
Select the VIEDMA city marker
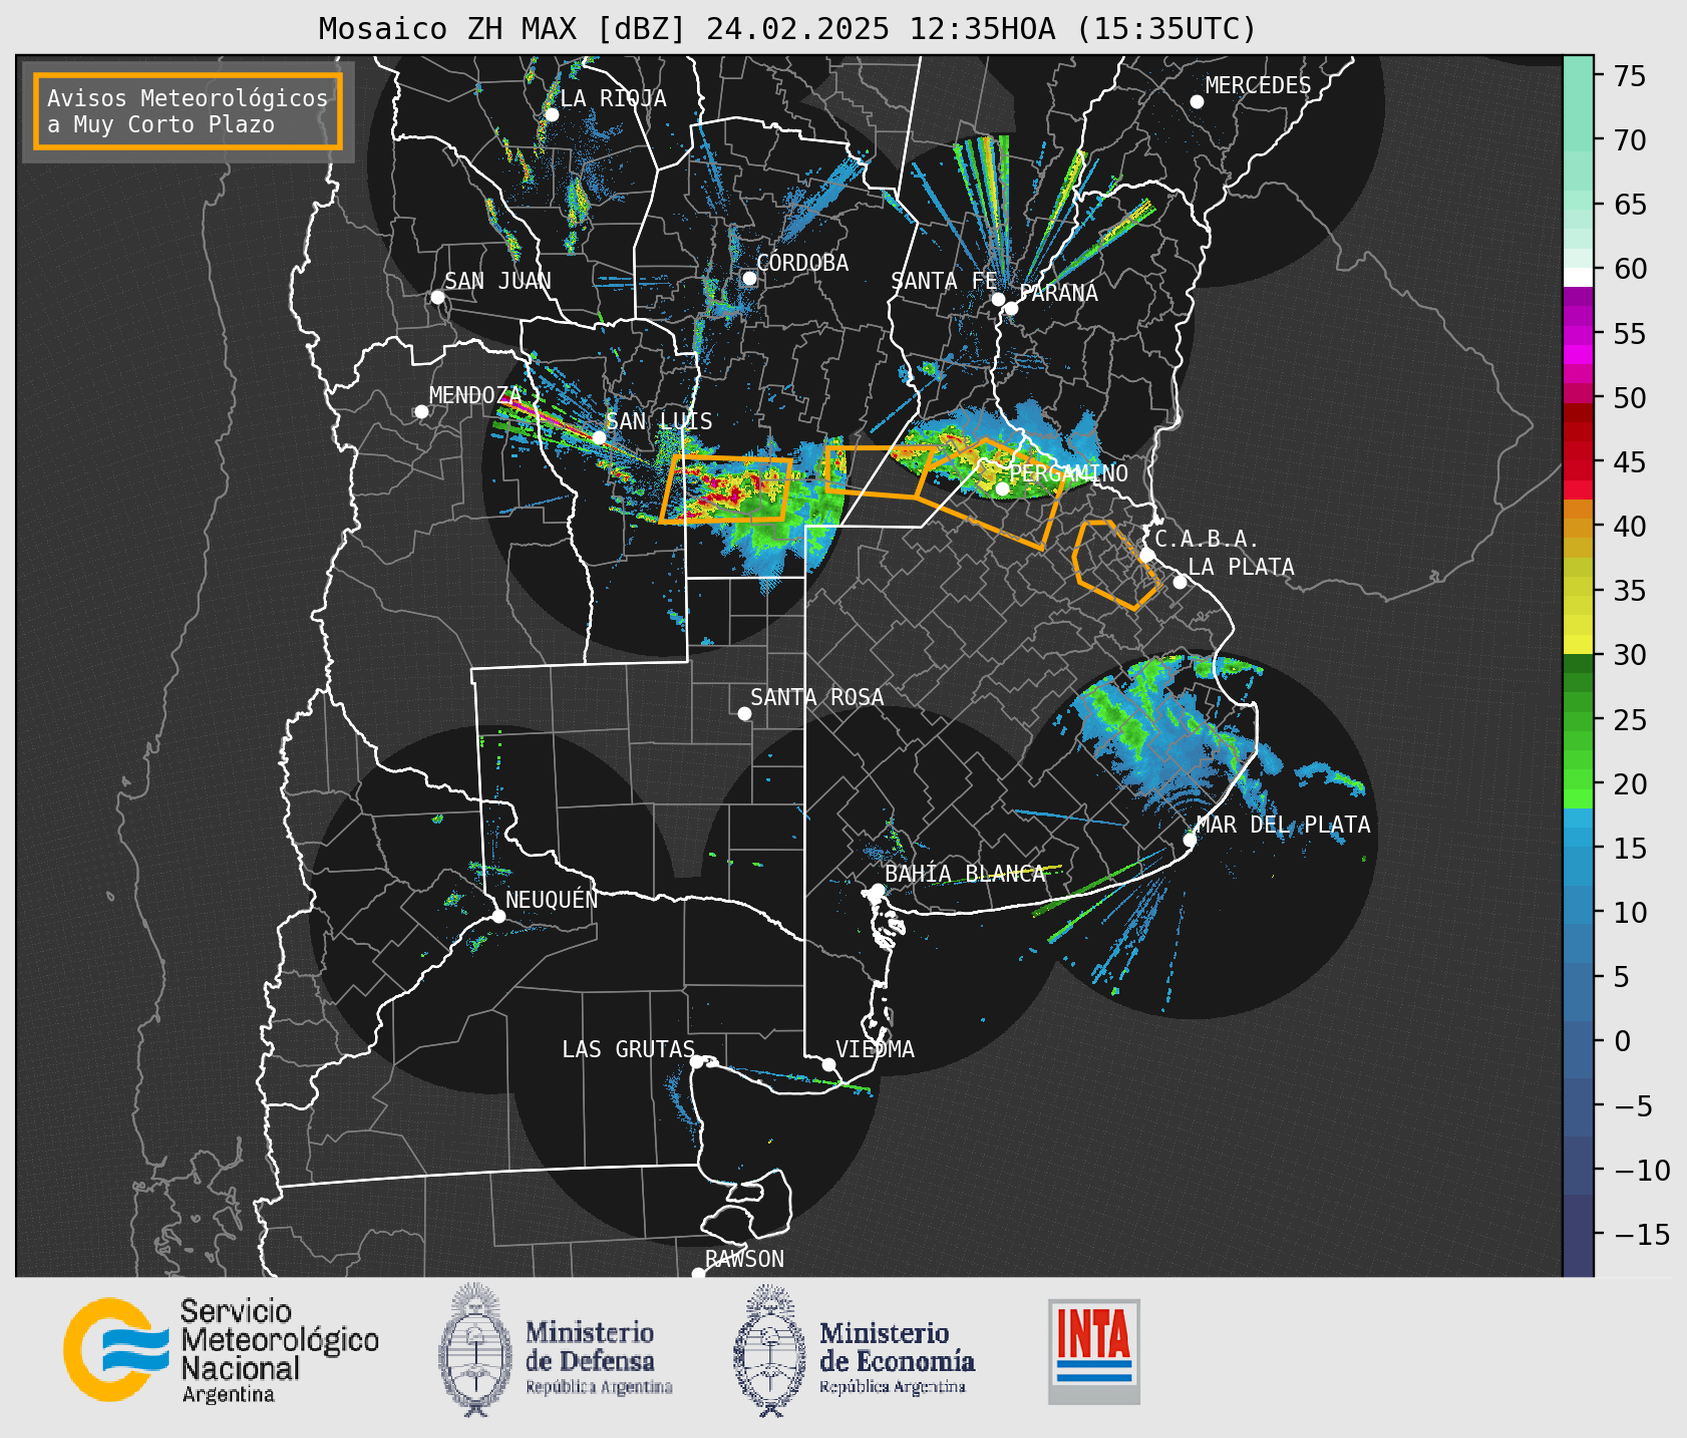828,1064
